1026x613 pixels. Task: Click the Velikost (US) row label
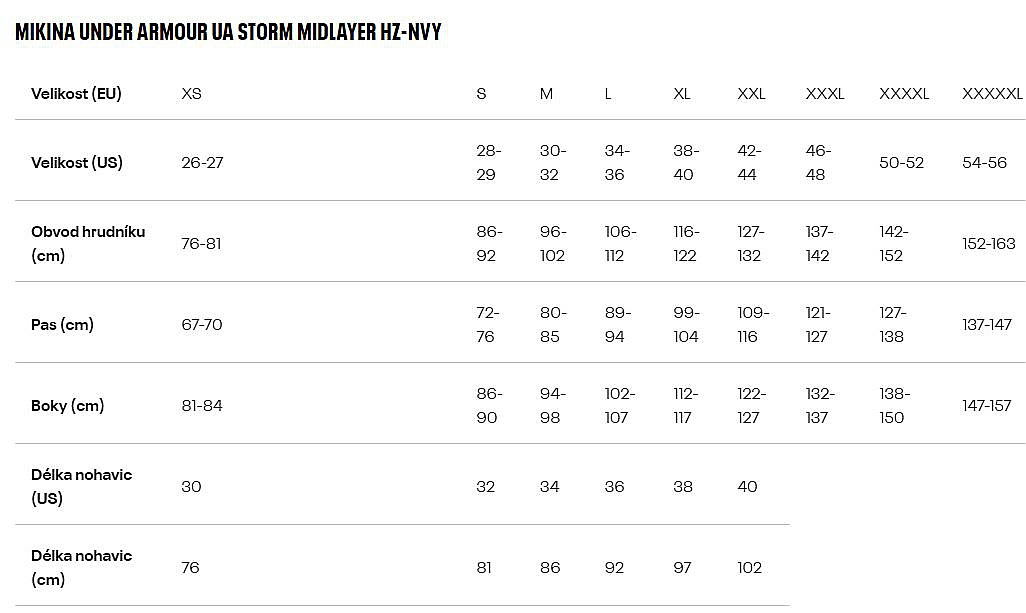coord(77,163)
